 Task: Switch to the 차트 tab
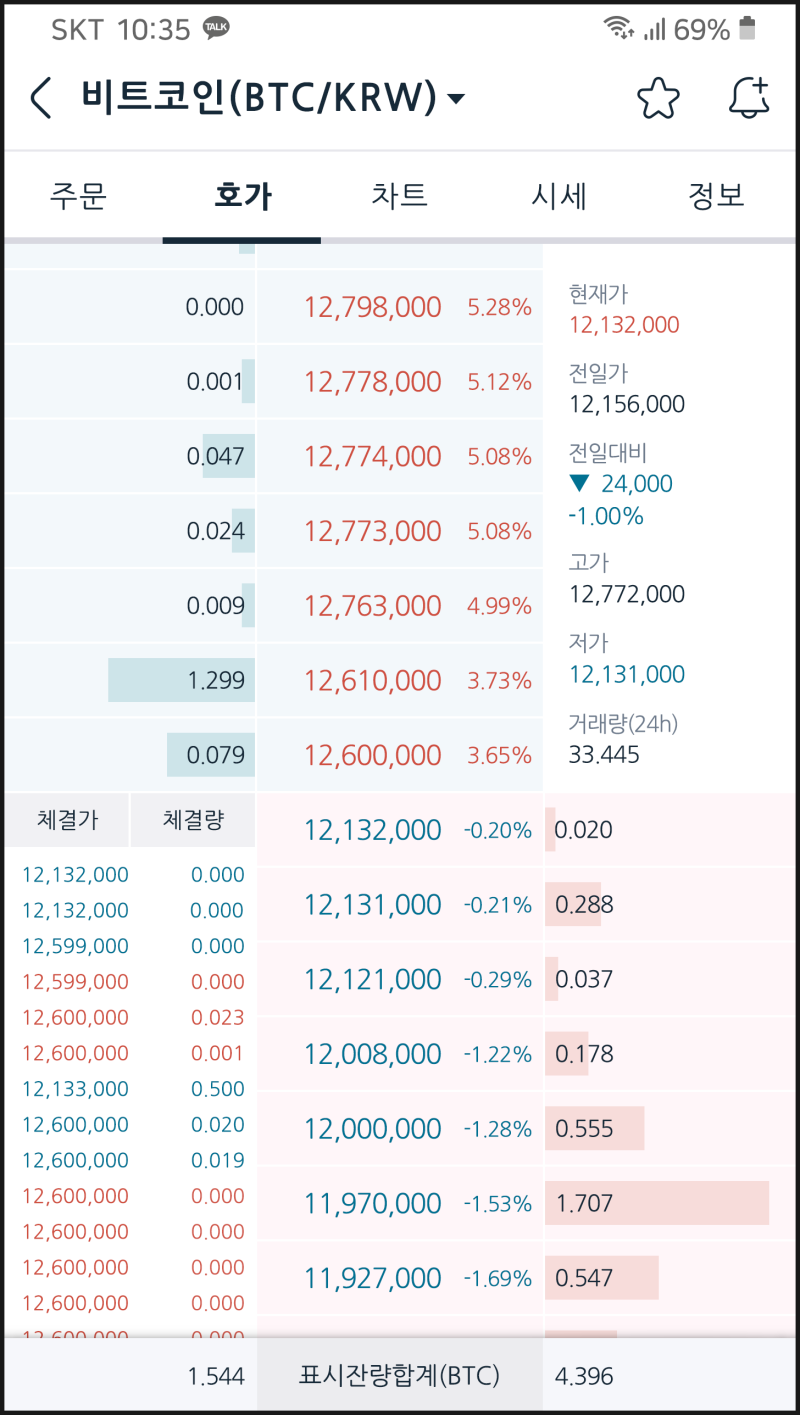click(399, 197)
